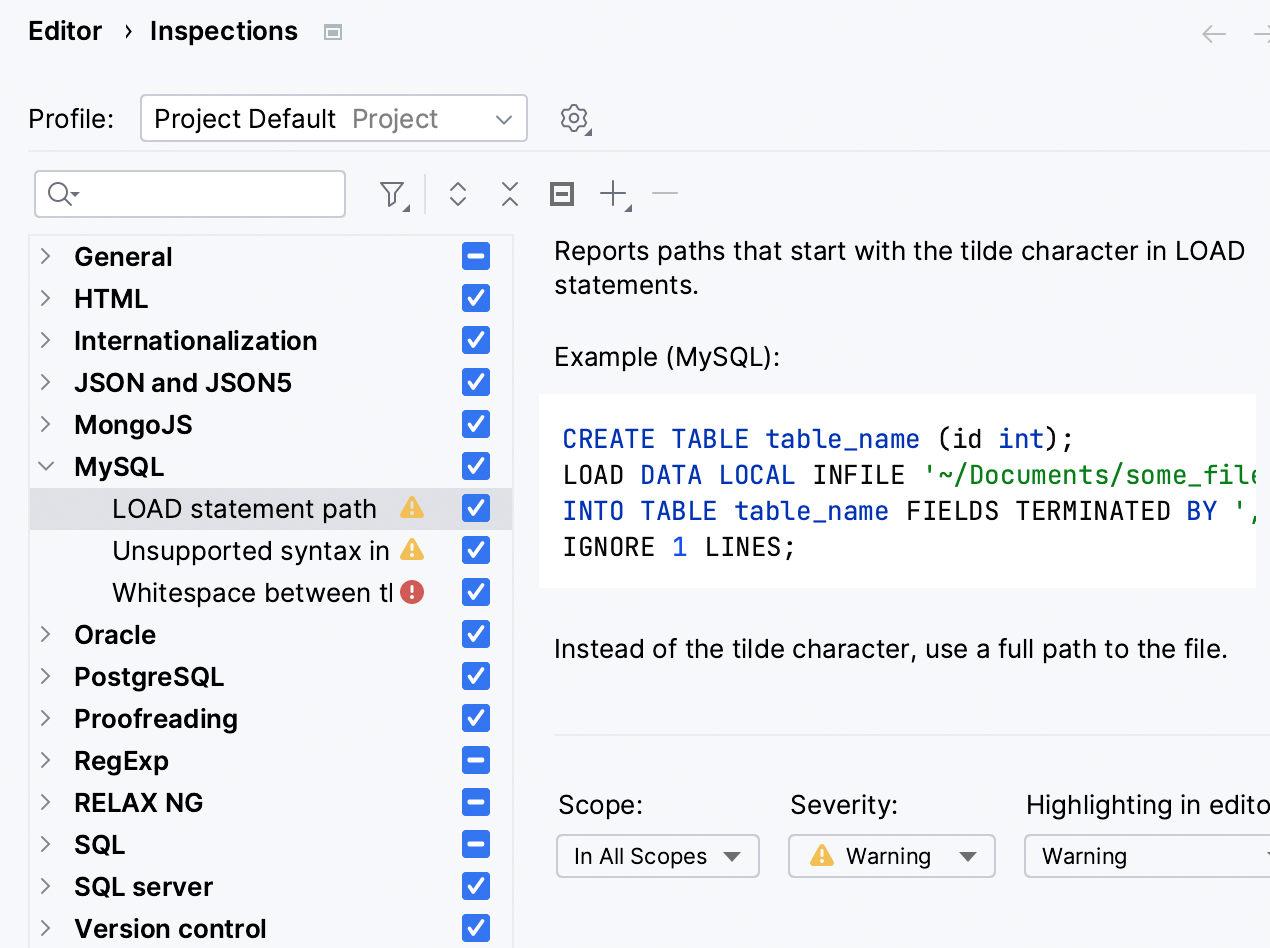Uncheck the HTML inspections checkbox
Image resolution: width=1270 pixels, height=948 pixels.
click(x=476, y=299)
